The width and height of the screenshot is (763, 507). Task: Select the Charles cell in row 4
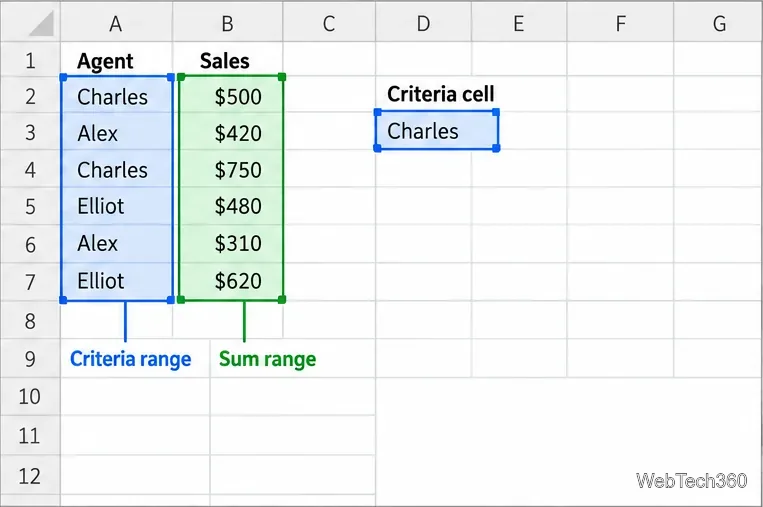[x=116, y=169]
